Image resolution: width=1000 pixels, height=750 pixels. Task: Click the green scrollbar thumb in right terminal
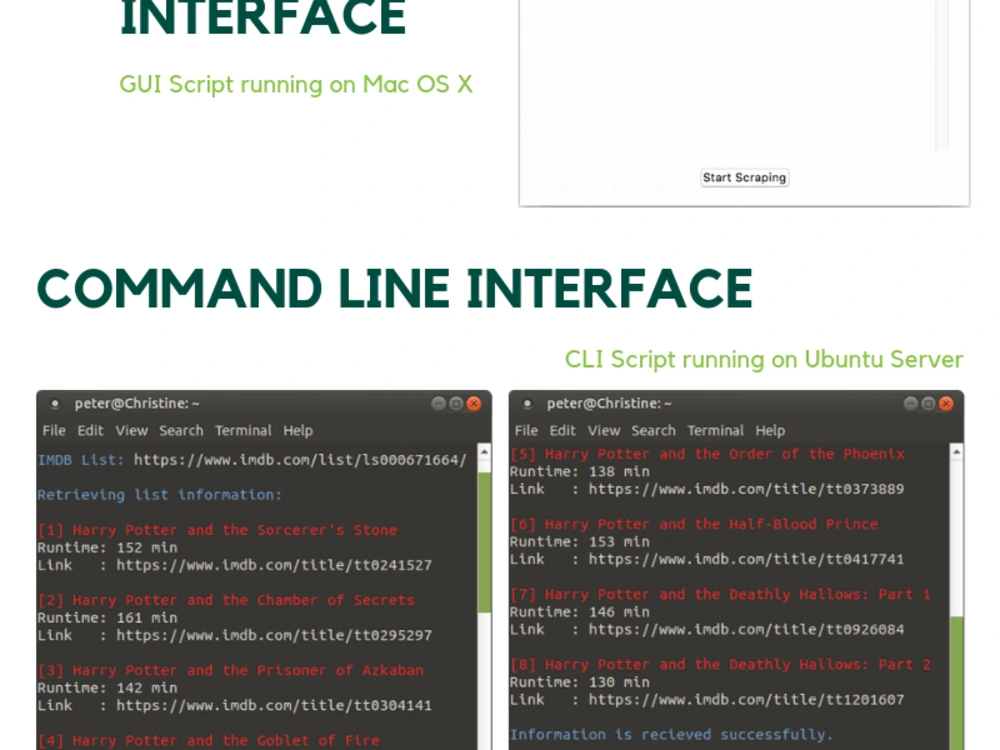(956, 683)
